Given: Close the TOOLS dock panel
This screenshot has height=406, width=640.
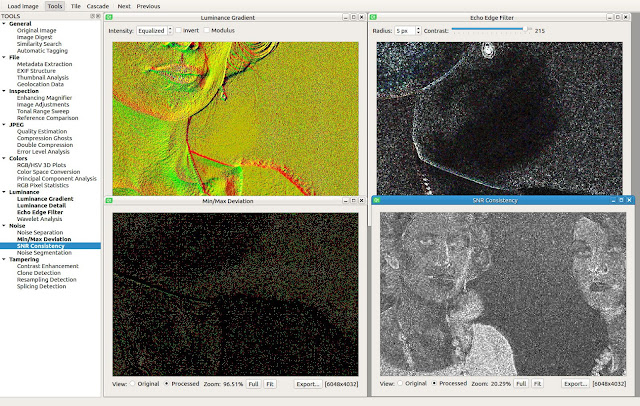Looking at the screenshot, I should click(x=98, y=16).
